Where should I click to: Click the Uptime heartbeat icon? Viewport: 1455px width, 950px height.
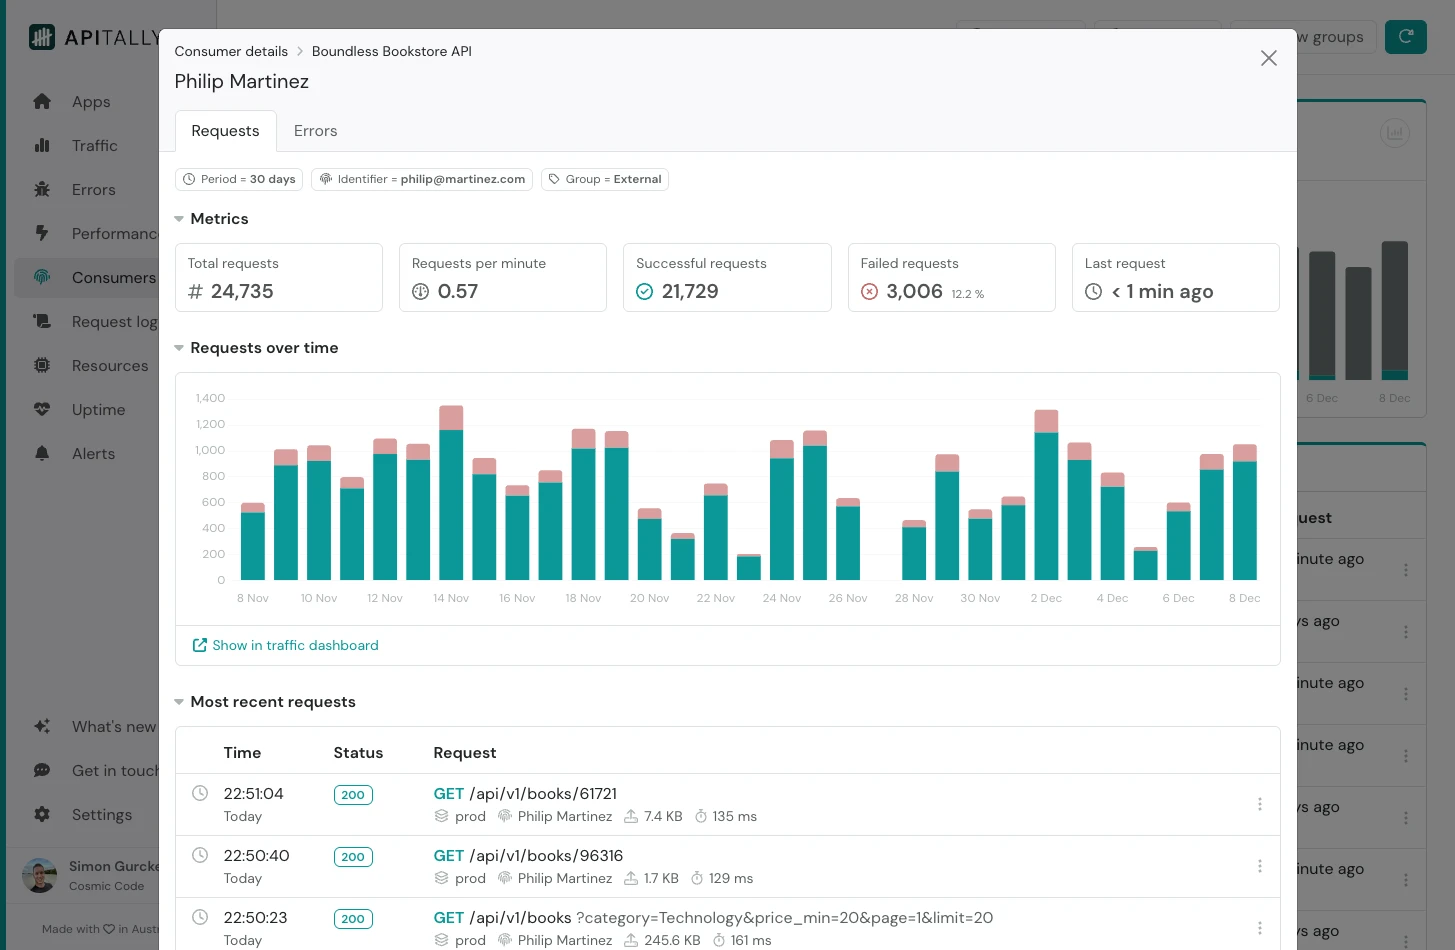click(42, 409)
